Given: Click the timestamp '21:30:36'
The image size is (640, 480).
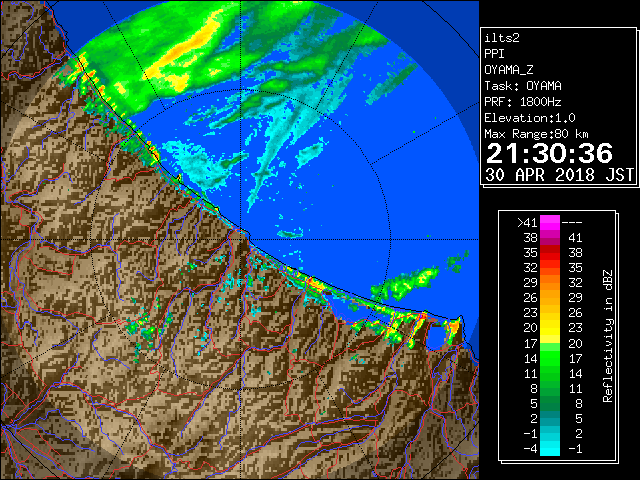Looking at the screenshot, I should pyautogui.click(x=549, y=153).
